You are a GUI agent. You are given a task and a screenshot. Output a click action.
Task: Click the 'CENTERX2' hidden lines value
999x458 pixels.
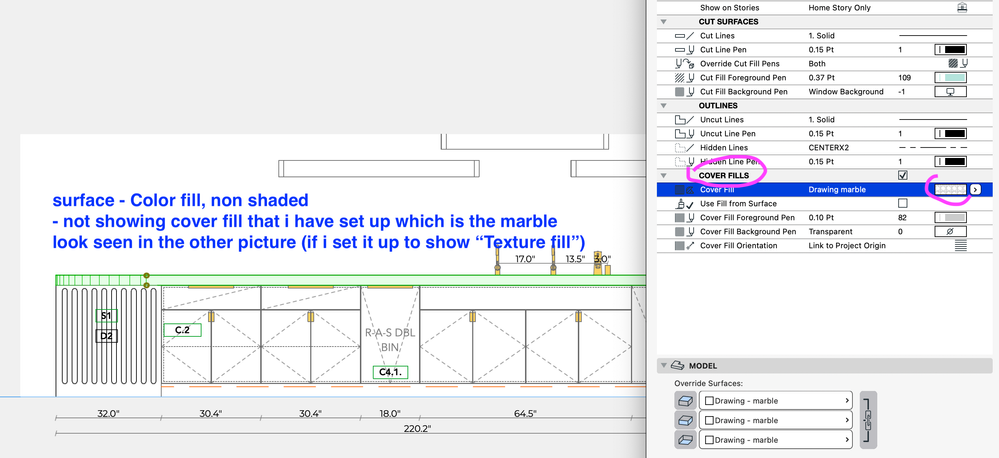tap(828, 148)
